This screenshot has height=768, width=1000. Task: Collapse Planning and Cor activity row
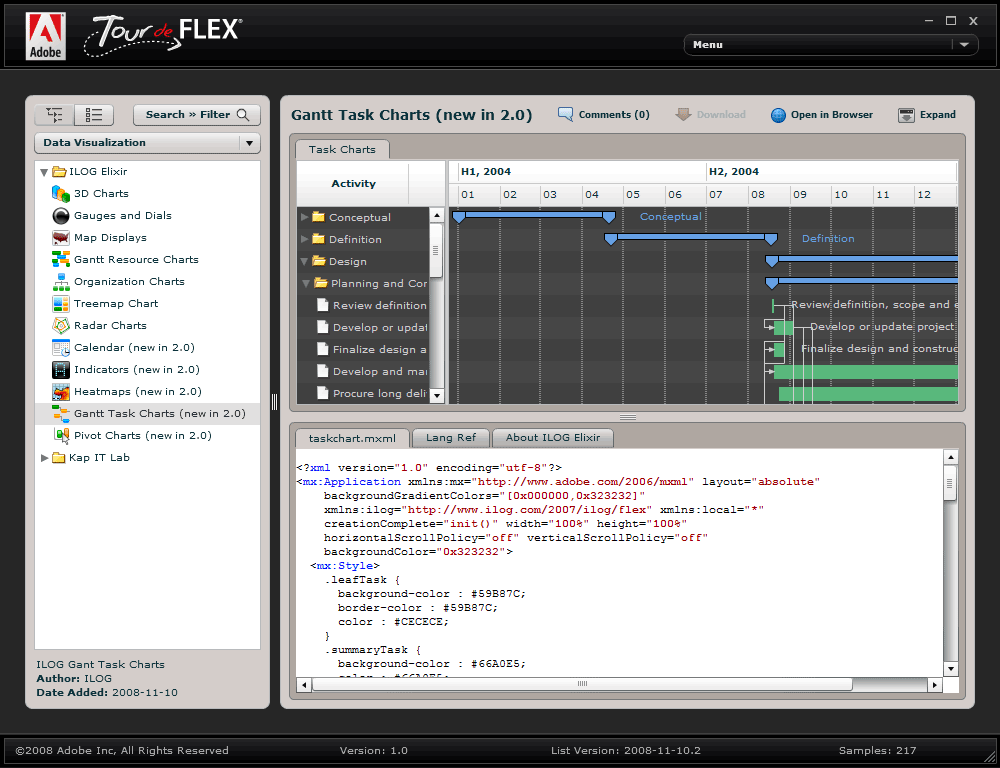click(x=306, y=283)
